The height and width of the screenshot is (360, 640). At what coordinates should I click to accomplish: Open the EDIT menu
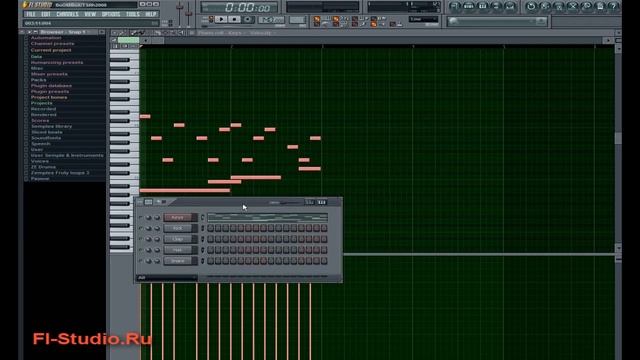click(46, 14)
